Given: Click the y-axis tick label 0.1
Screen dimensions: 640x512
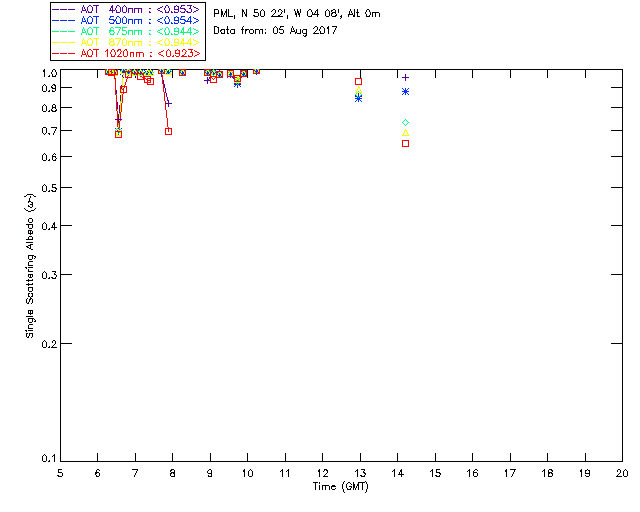Looking at the screenshot, I should pos(49,459).
